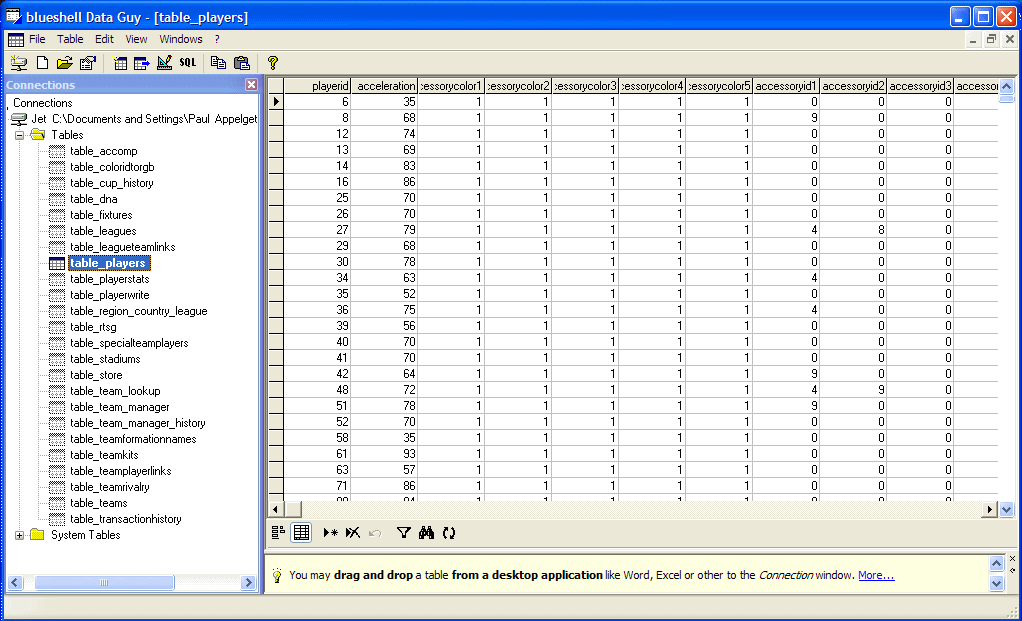This screenshot has height=621, width=1022.
Task: Toggle the grid view button
Action: click(300, 533)
